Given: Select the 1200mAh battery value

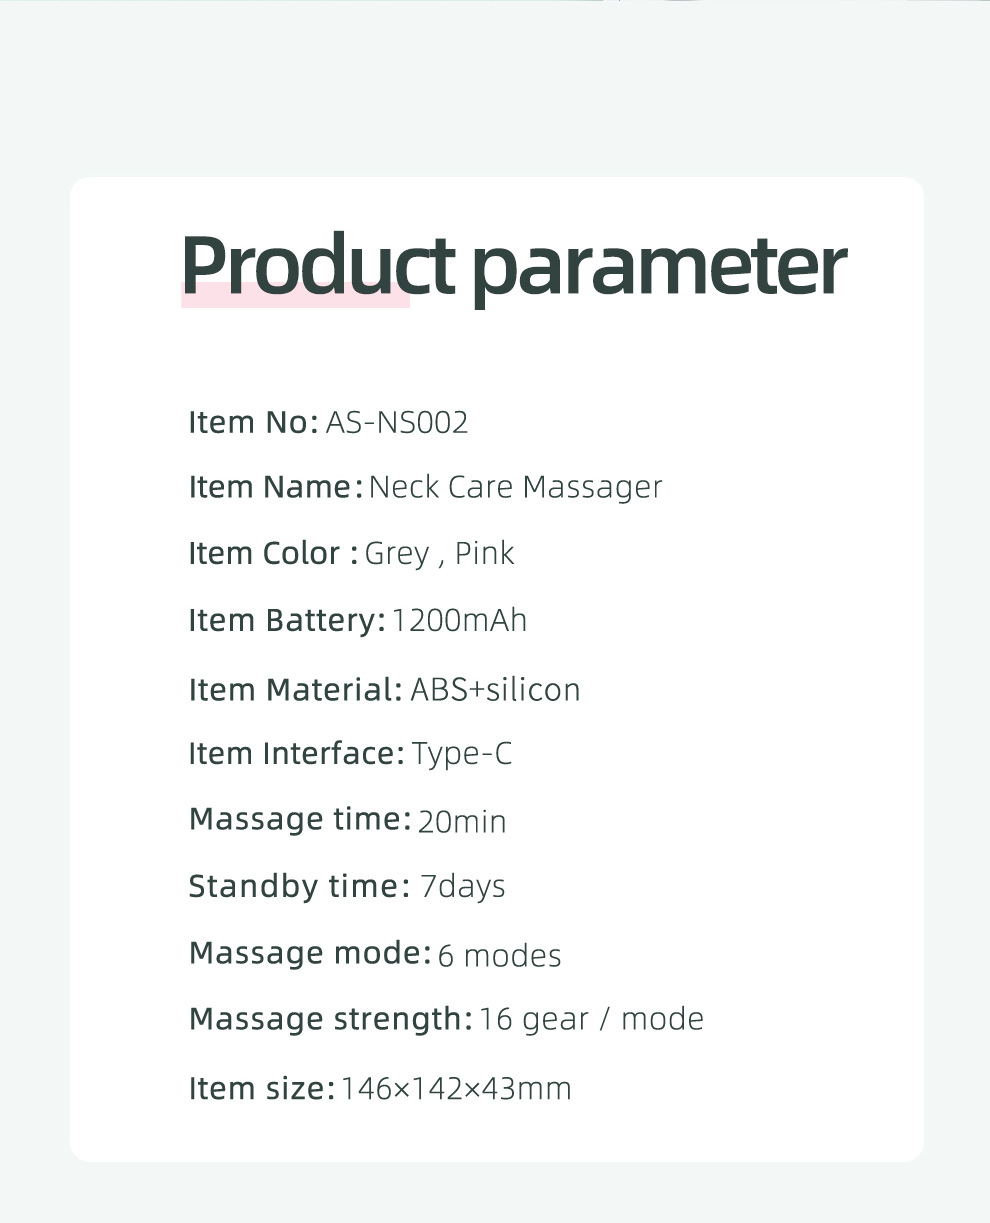Looking at the screenshot, I should click(x=459, y=621).
